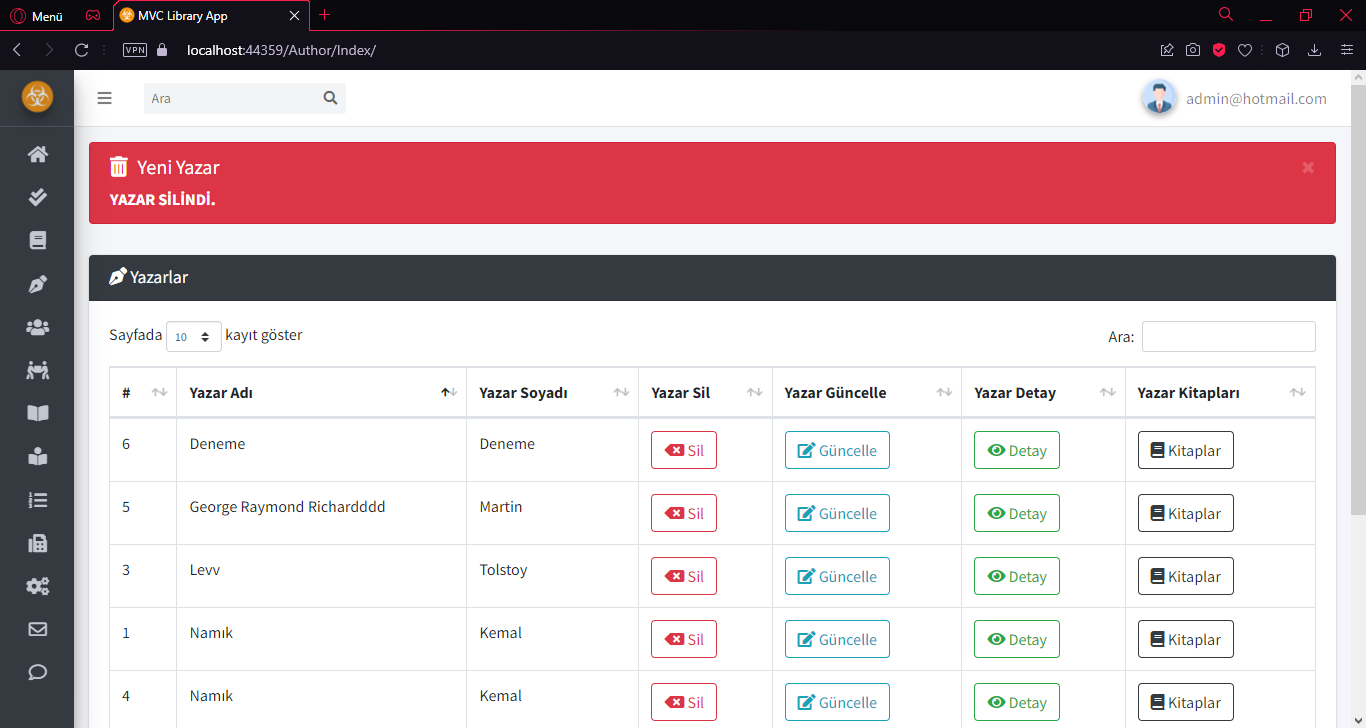Open the Easy Setup sliders icon
This screenshot has height=728, width=1366.
[x=1347, y=50]
